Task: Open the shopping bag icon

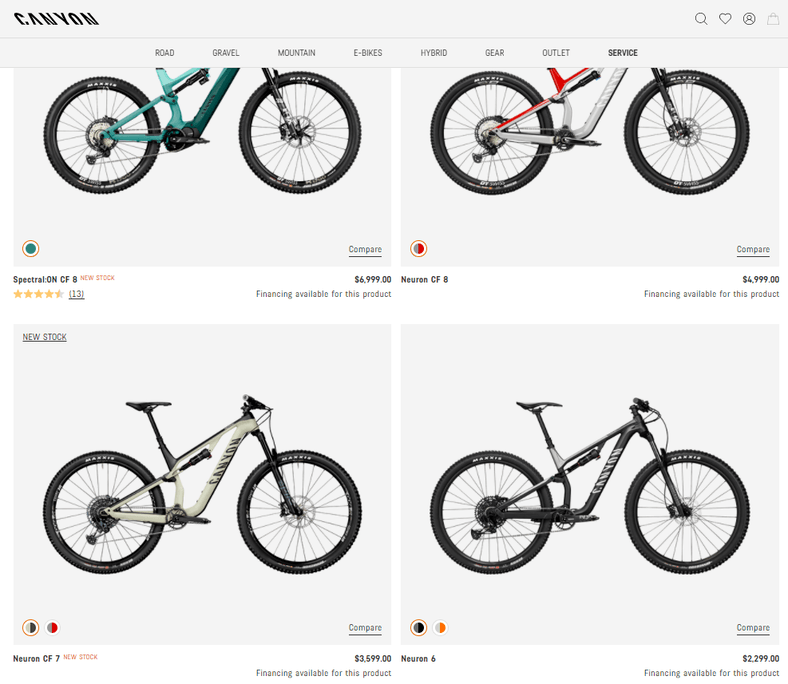Action: [773, 19]
